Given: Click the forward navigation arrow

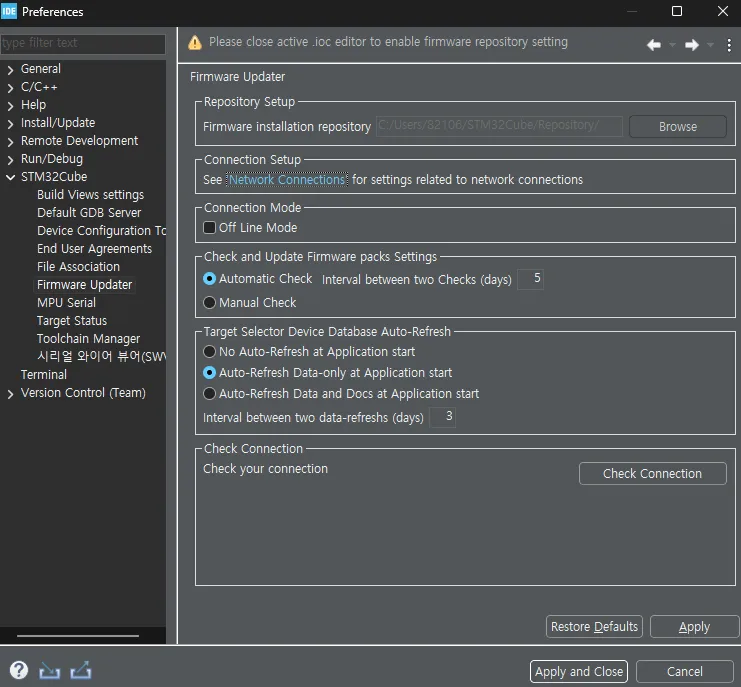Looking at the screenshot, I should 691,45.
